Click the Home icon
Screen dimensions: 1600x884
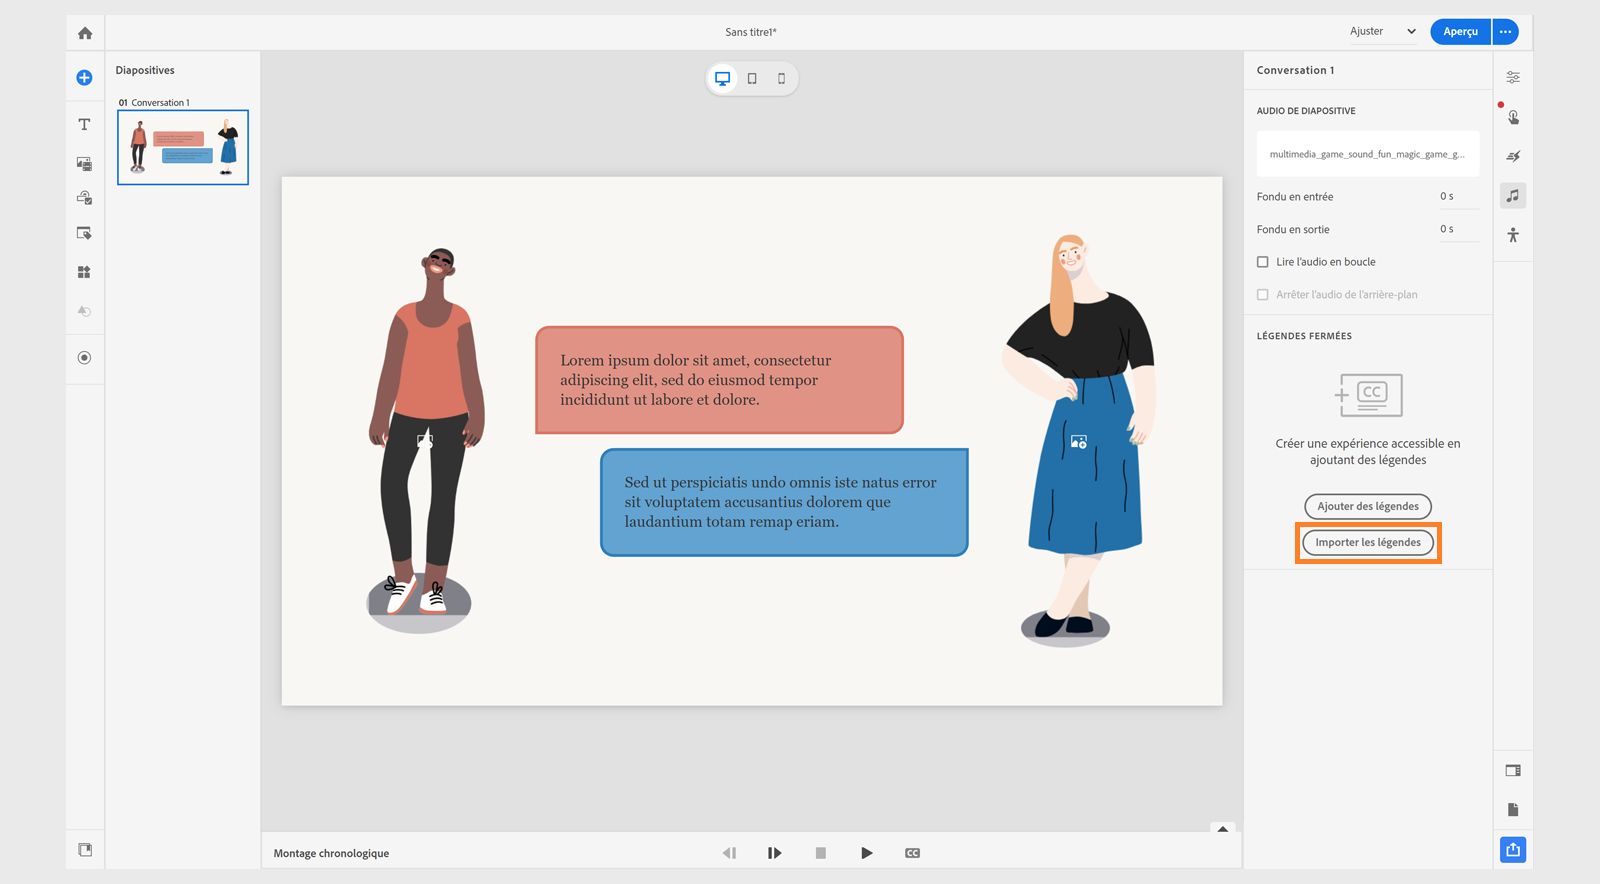click(85, 33)
